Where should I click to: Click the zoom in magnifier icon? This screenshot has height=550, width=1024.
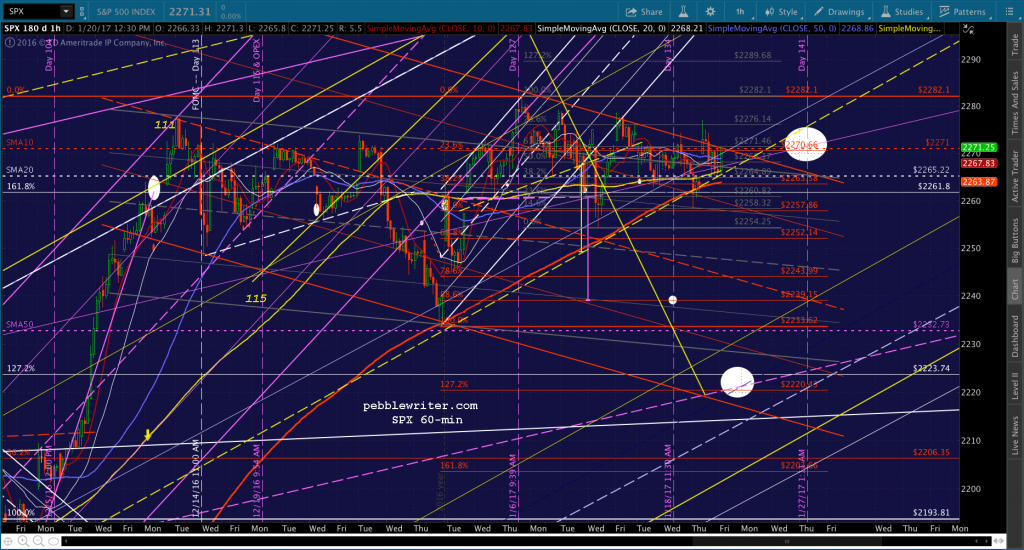23,541
